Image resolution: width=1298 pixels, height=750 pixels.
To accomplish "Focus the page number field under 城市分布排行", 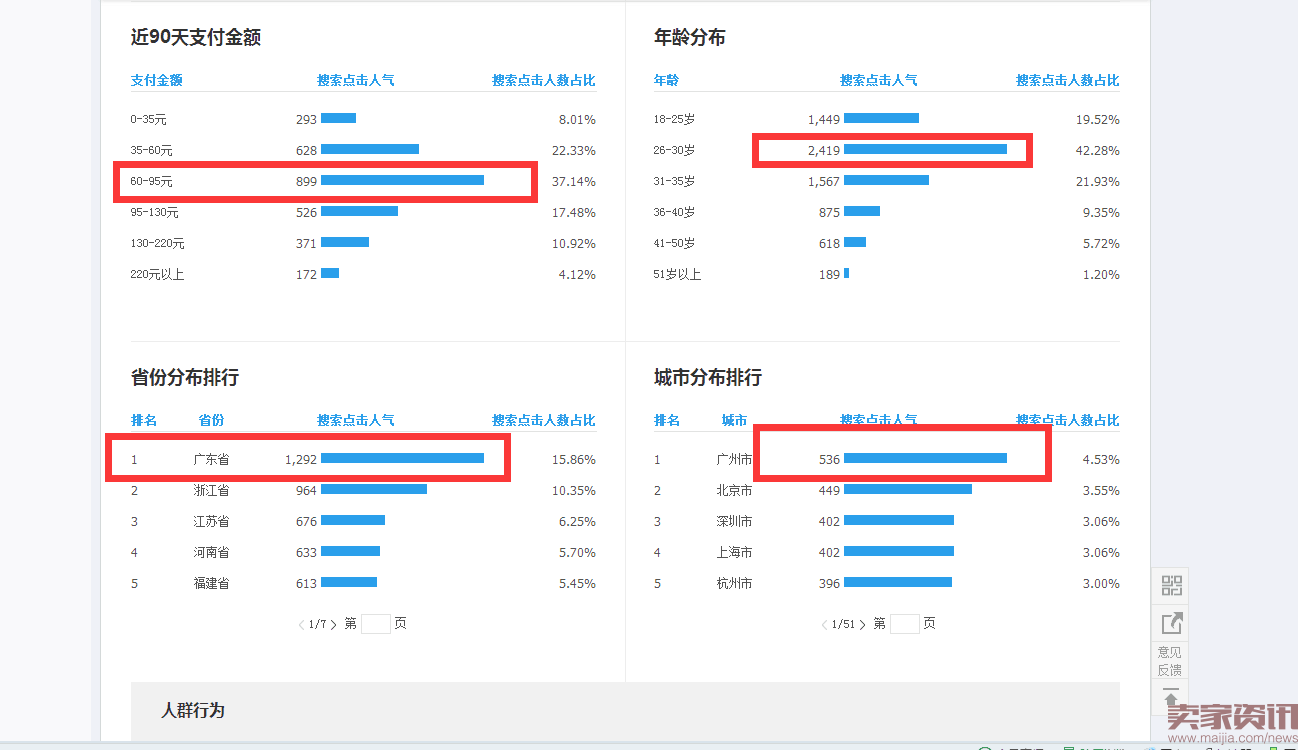I will tap(904, 624).
